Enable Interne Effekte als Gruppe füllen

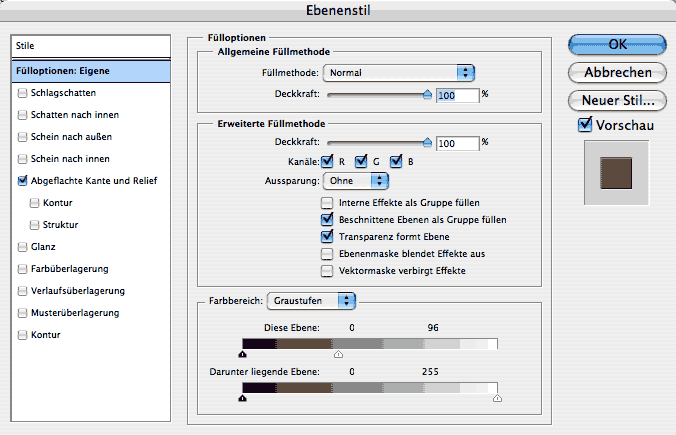(326, 202)
